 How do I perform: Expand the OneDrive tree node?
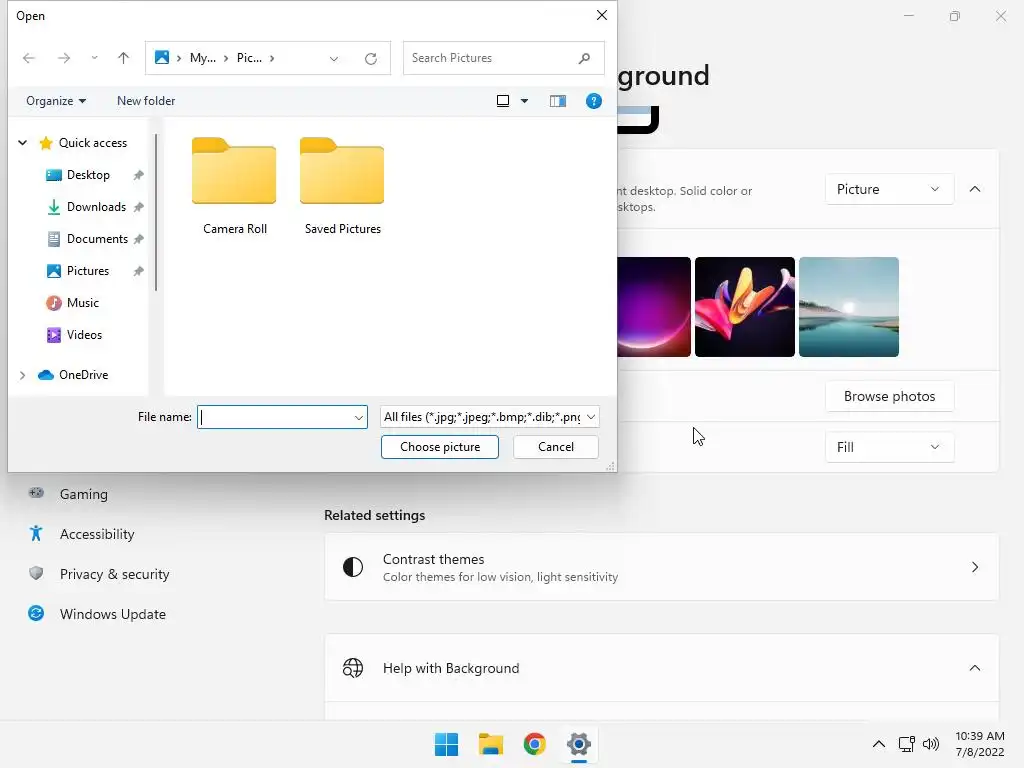(x=22, y=375)
